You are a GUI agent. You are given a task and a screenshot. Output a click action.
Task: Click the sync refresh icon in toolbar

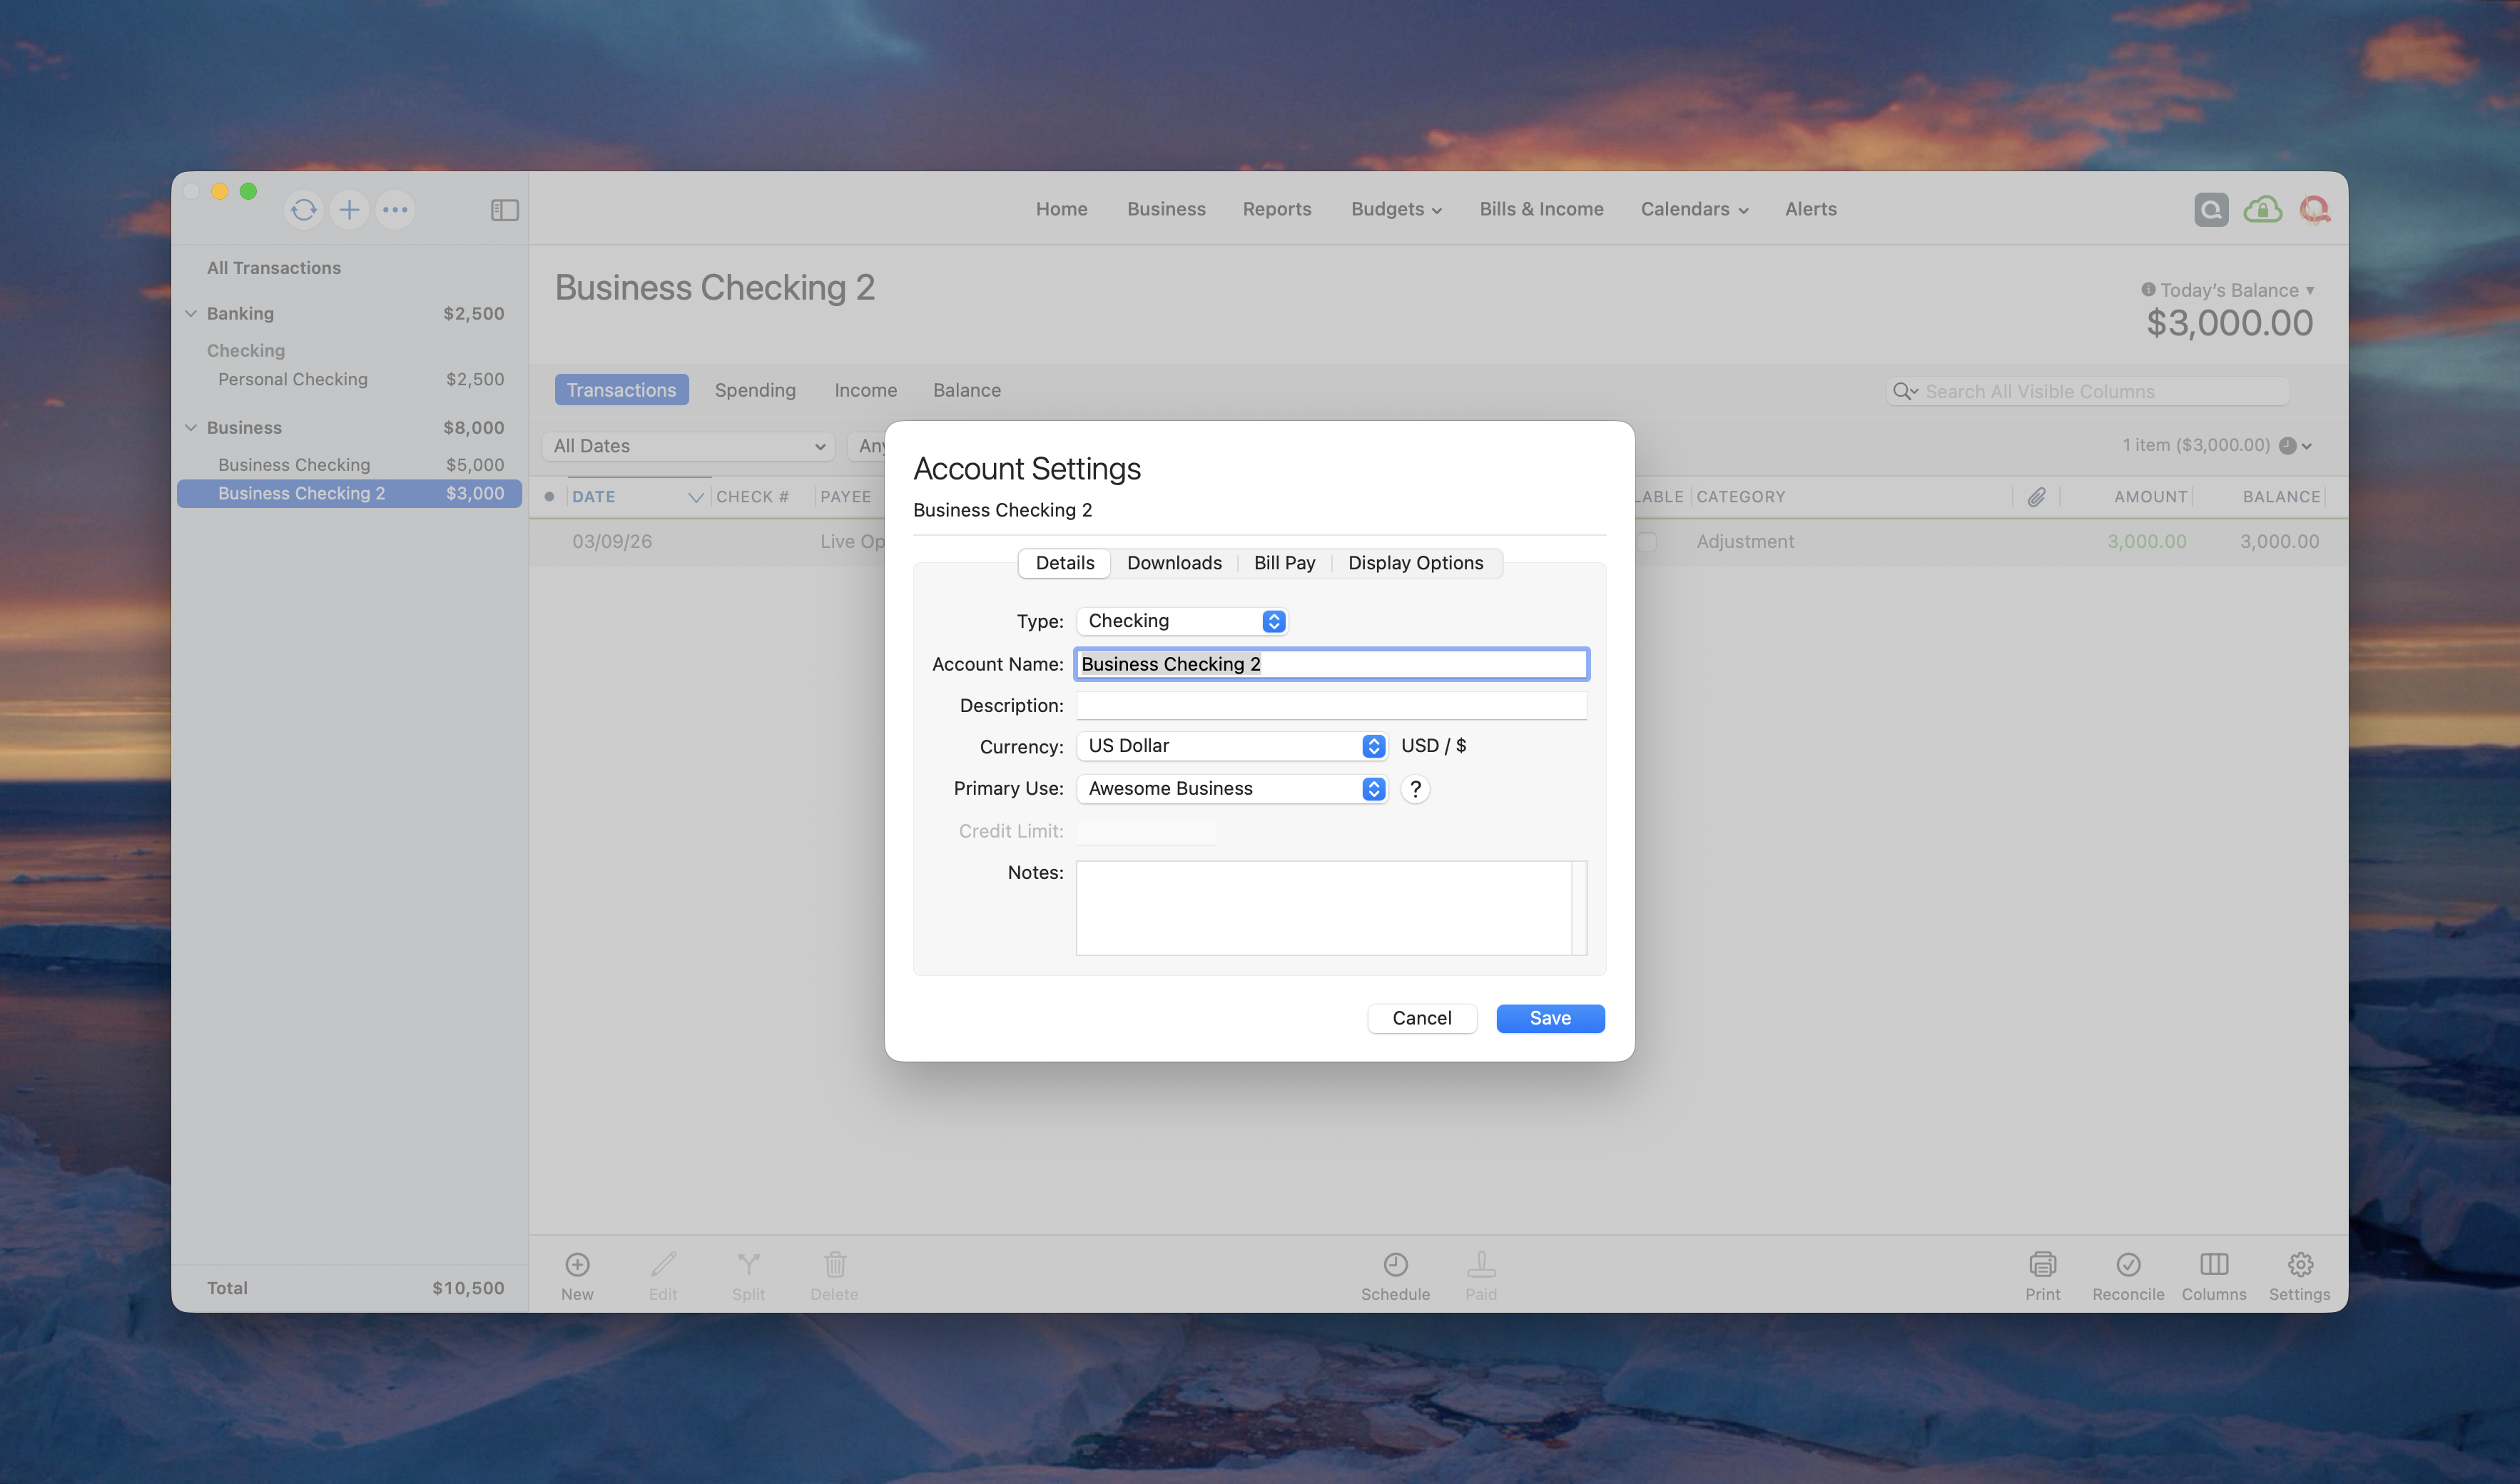click(304, 210)
